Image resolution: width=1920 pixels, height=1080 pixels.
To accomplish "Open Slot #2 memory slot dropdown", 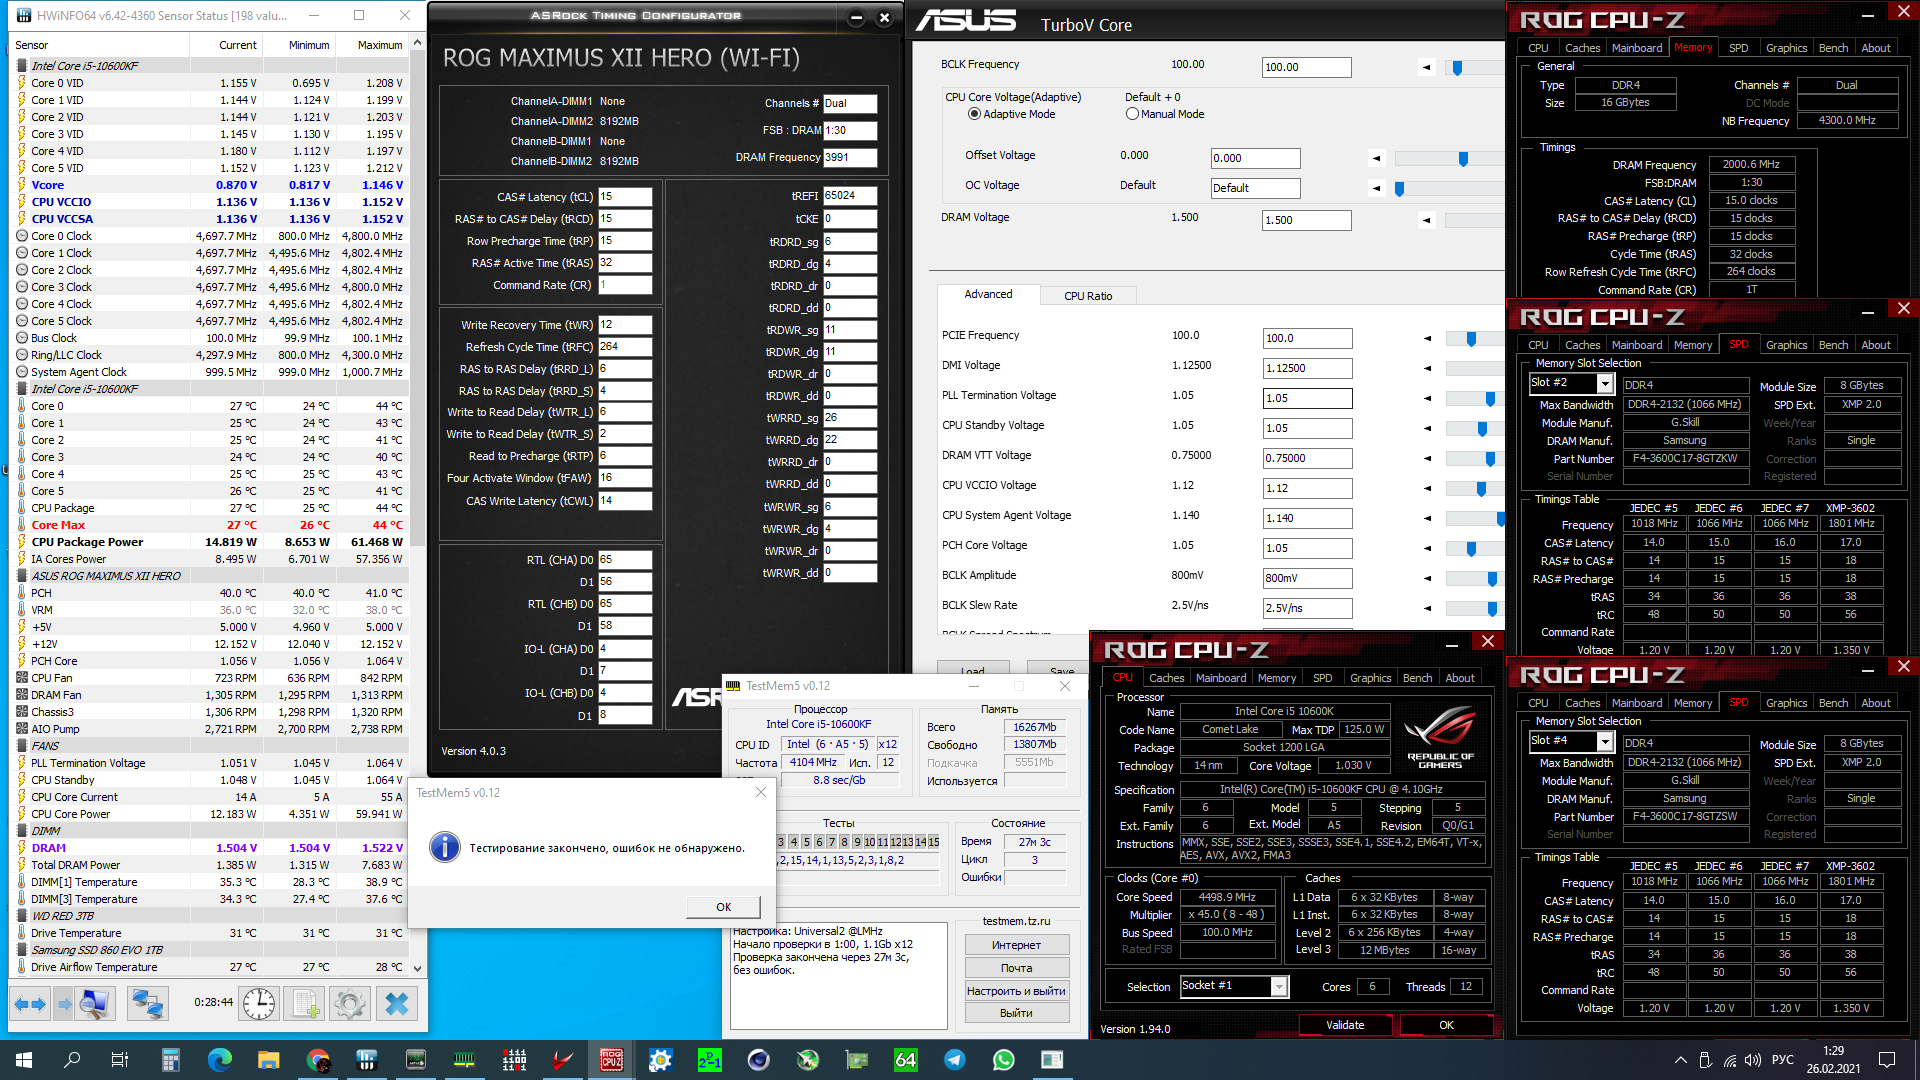I will coord(1604,383).
